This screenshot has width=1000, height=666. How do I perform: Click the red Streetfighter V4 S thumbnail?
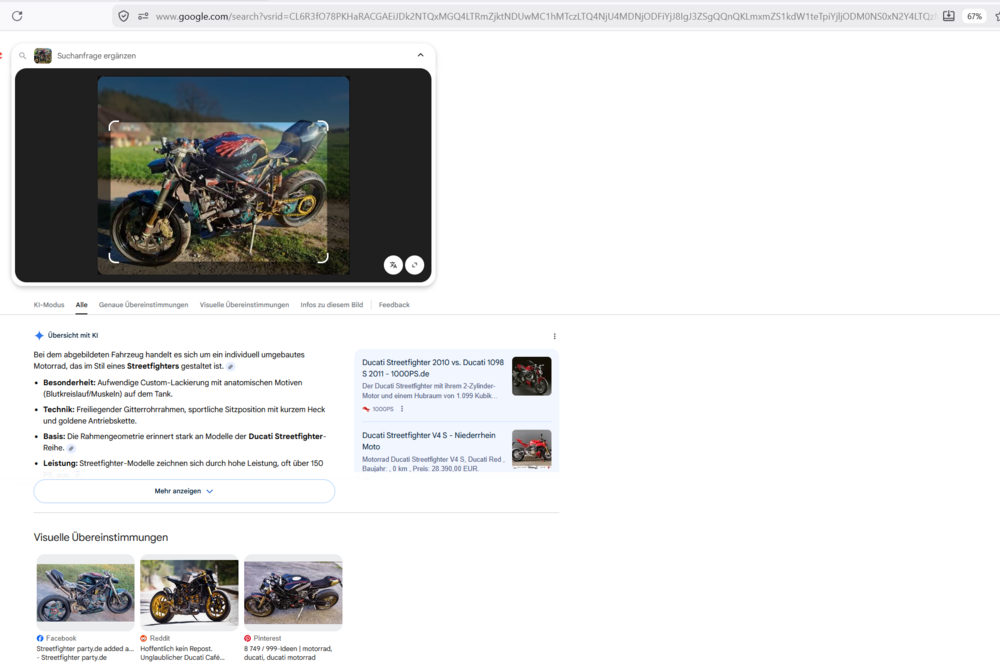pyautogui.click(x=532, y=449)
